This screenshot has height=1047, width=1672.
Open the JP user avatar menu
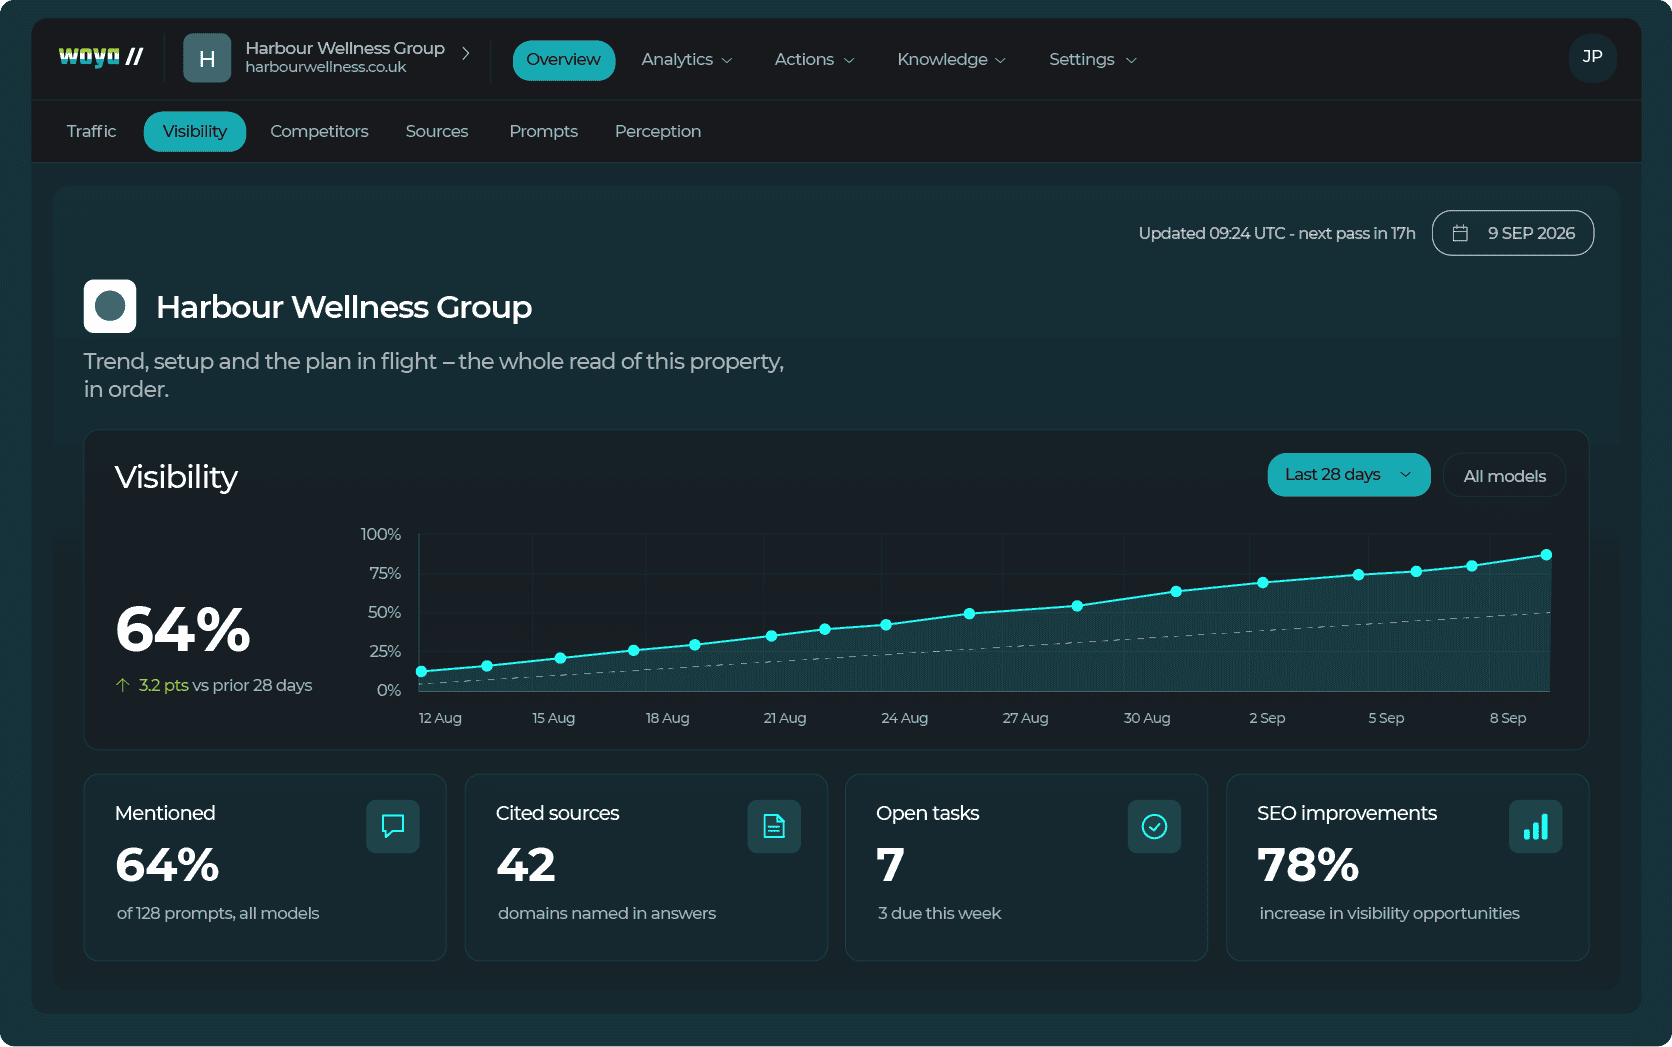tap(1592, 57)
